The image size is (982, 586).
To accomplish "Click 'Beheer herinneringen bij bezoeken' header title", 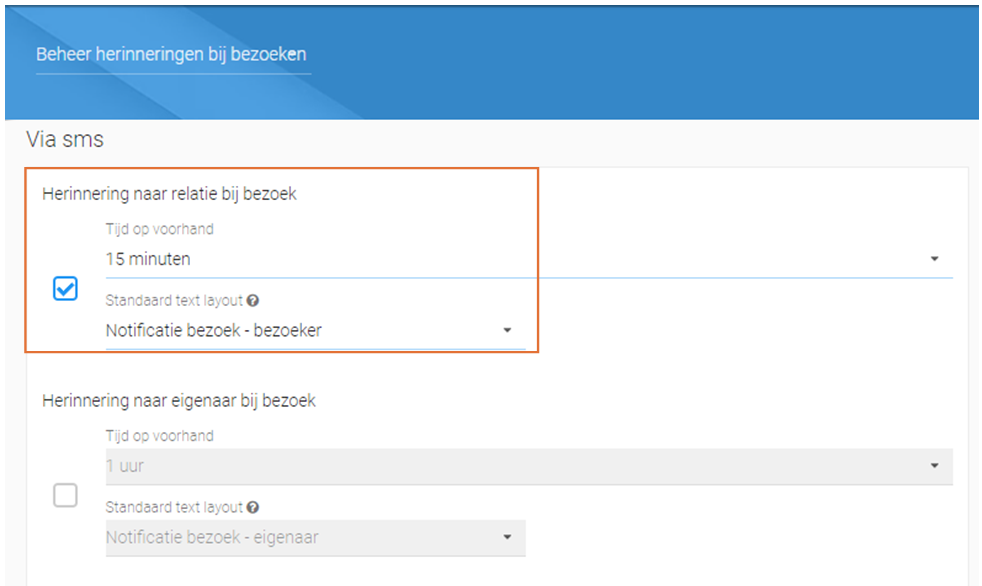I will click(x=171, y=54).
